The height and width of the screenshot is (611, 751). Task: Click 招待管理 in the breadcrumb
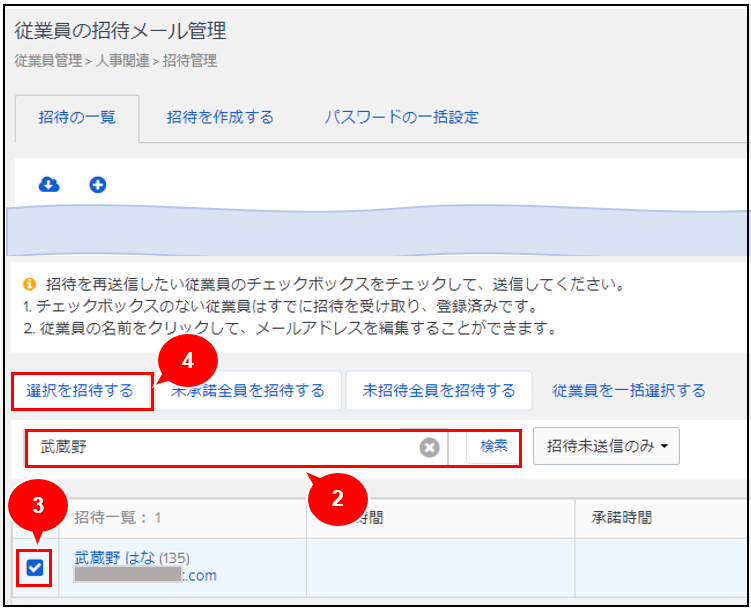coord(190,61)
